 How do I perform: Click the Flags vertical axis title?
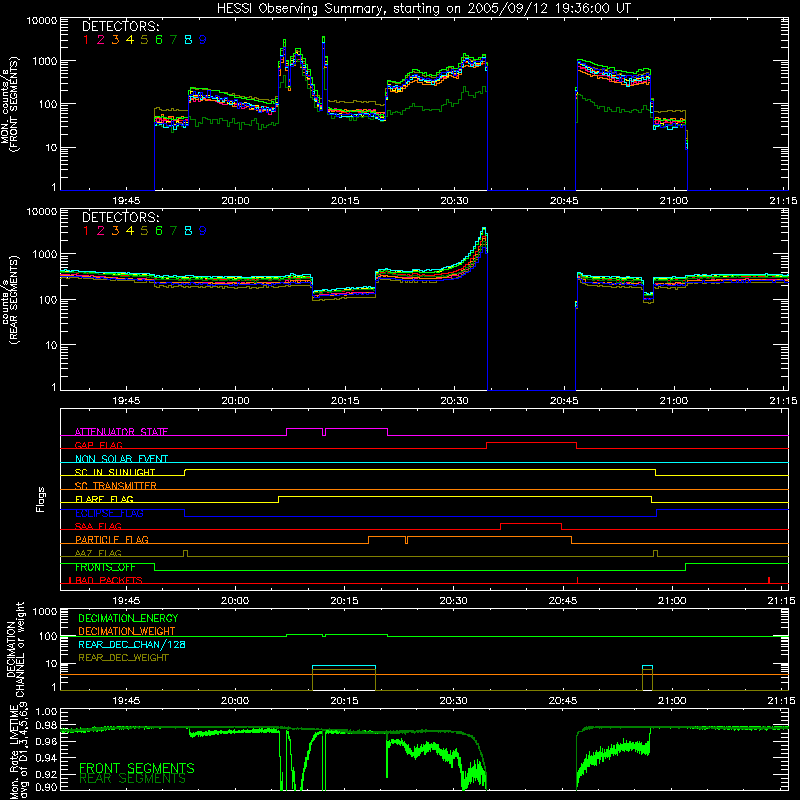[x=41, y=499]
